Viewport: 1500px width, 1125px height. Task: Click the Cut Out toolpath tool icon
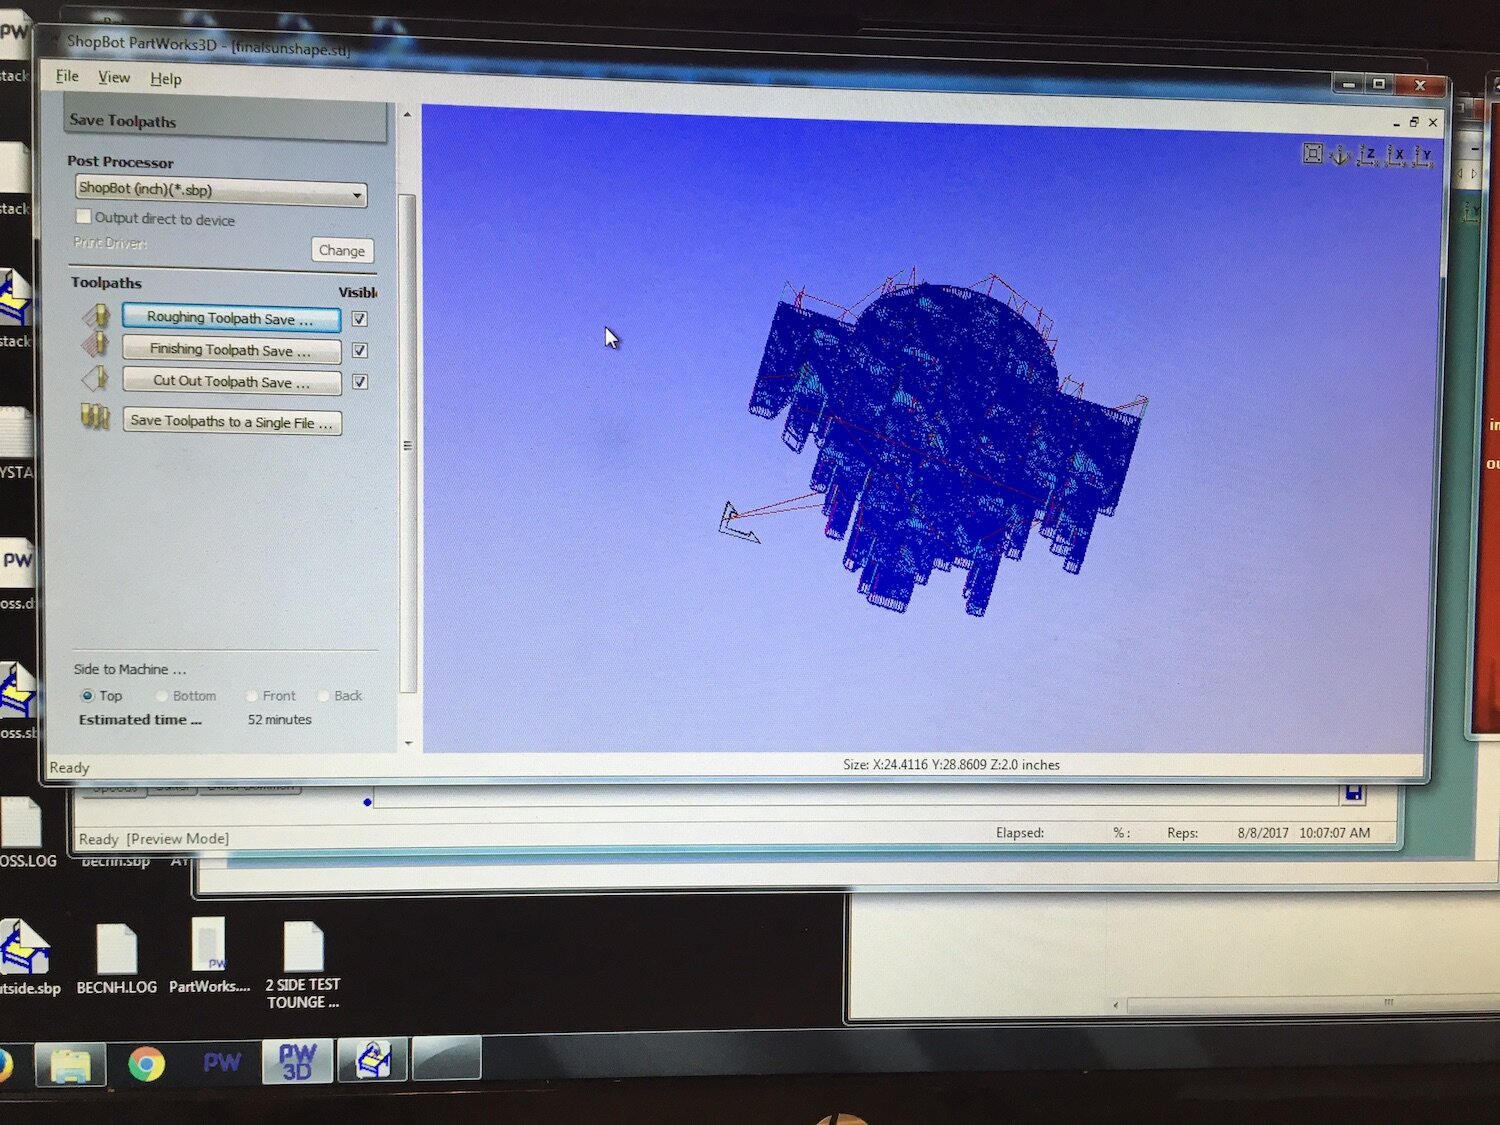(x=96, y=378)
